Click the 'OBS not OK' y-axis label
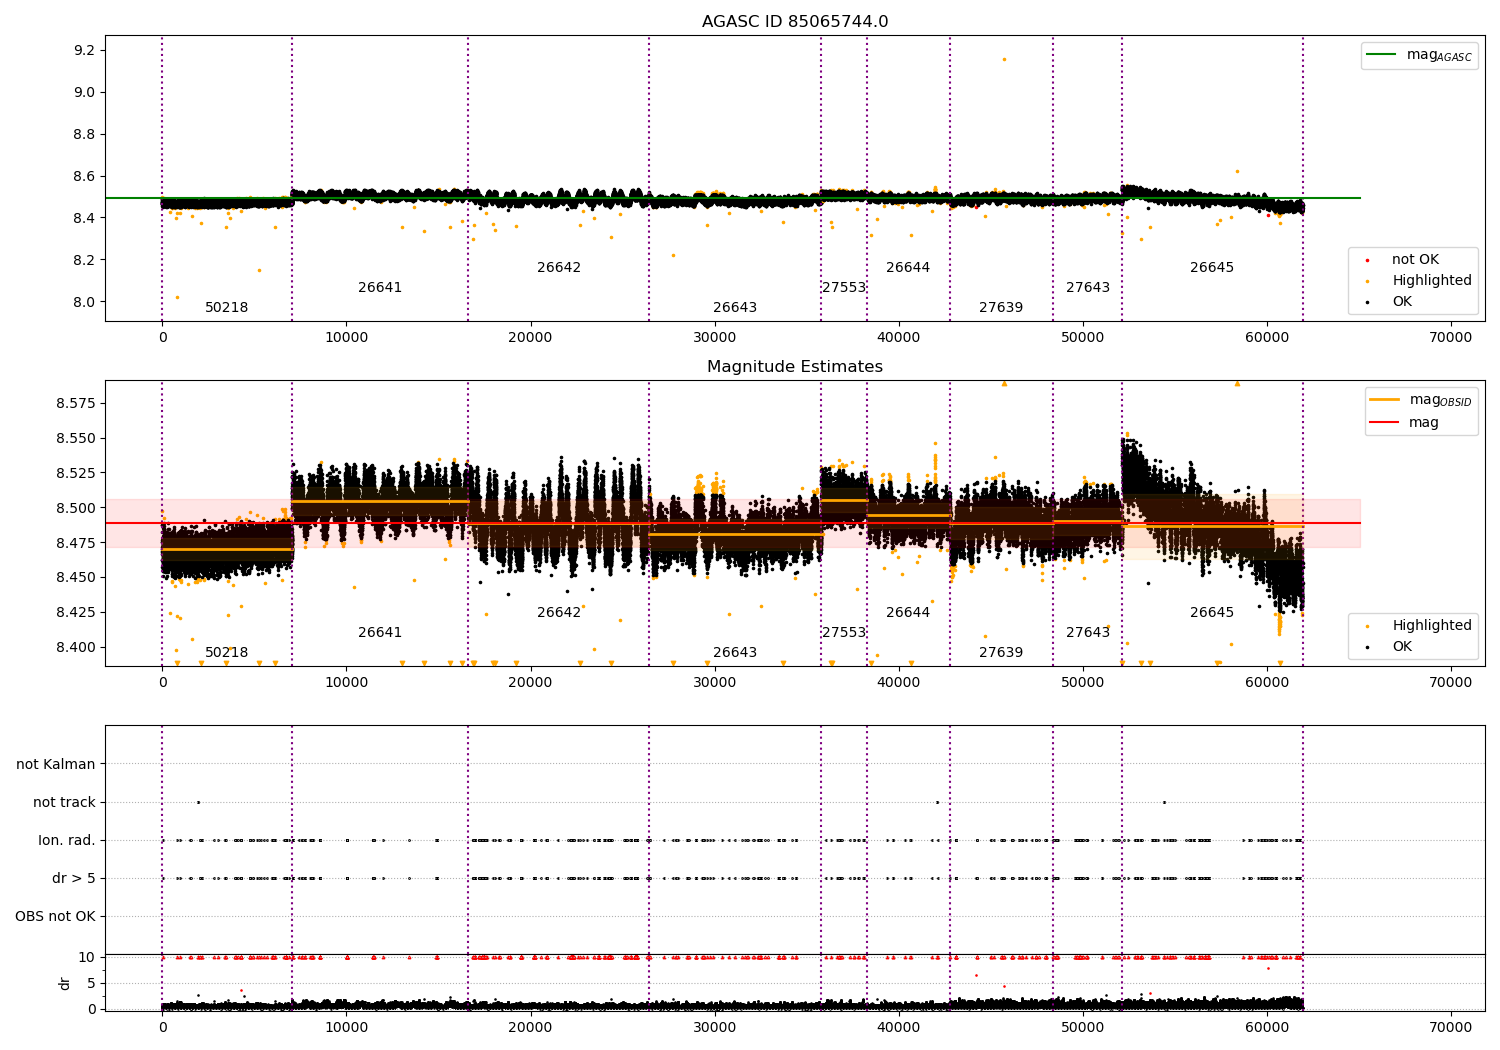This screenshot has height=1050, width=1500. [55, 916]
